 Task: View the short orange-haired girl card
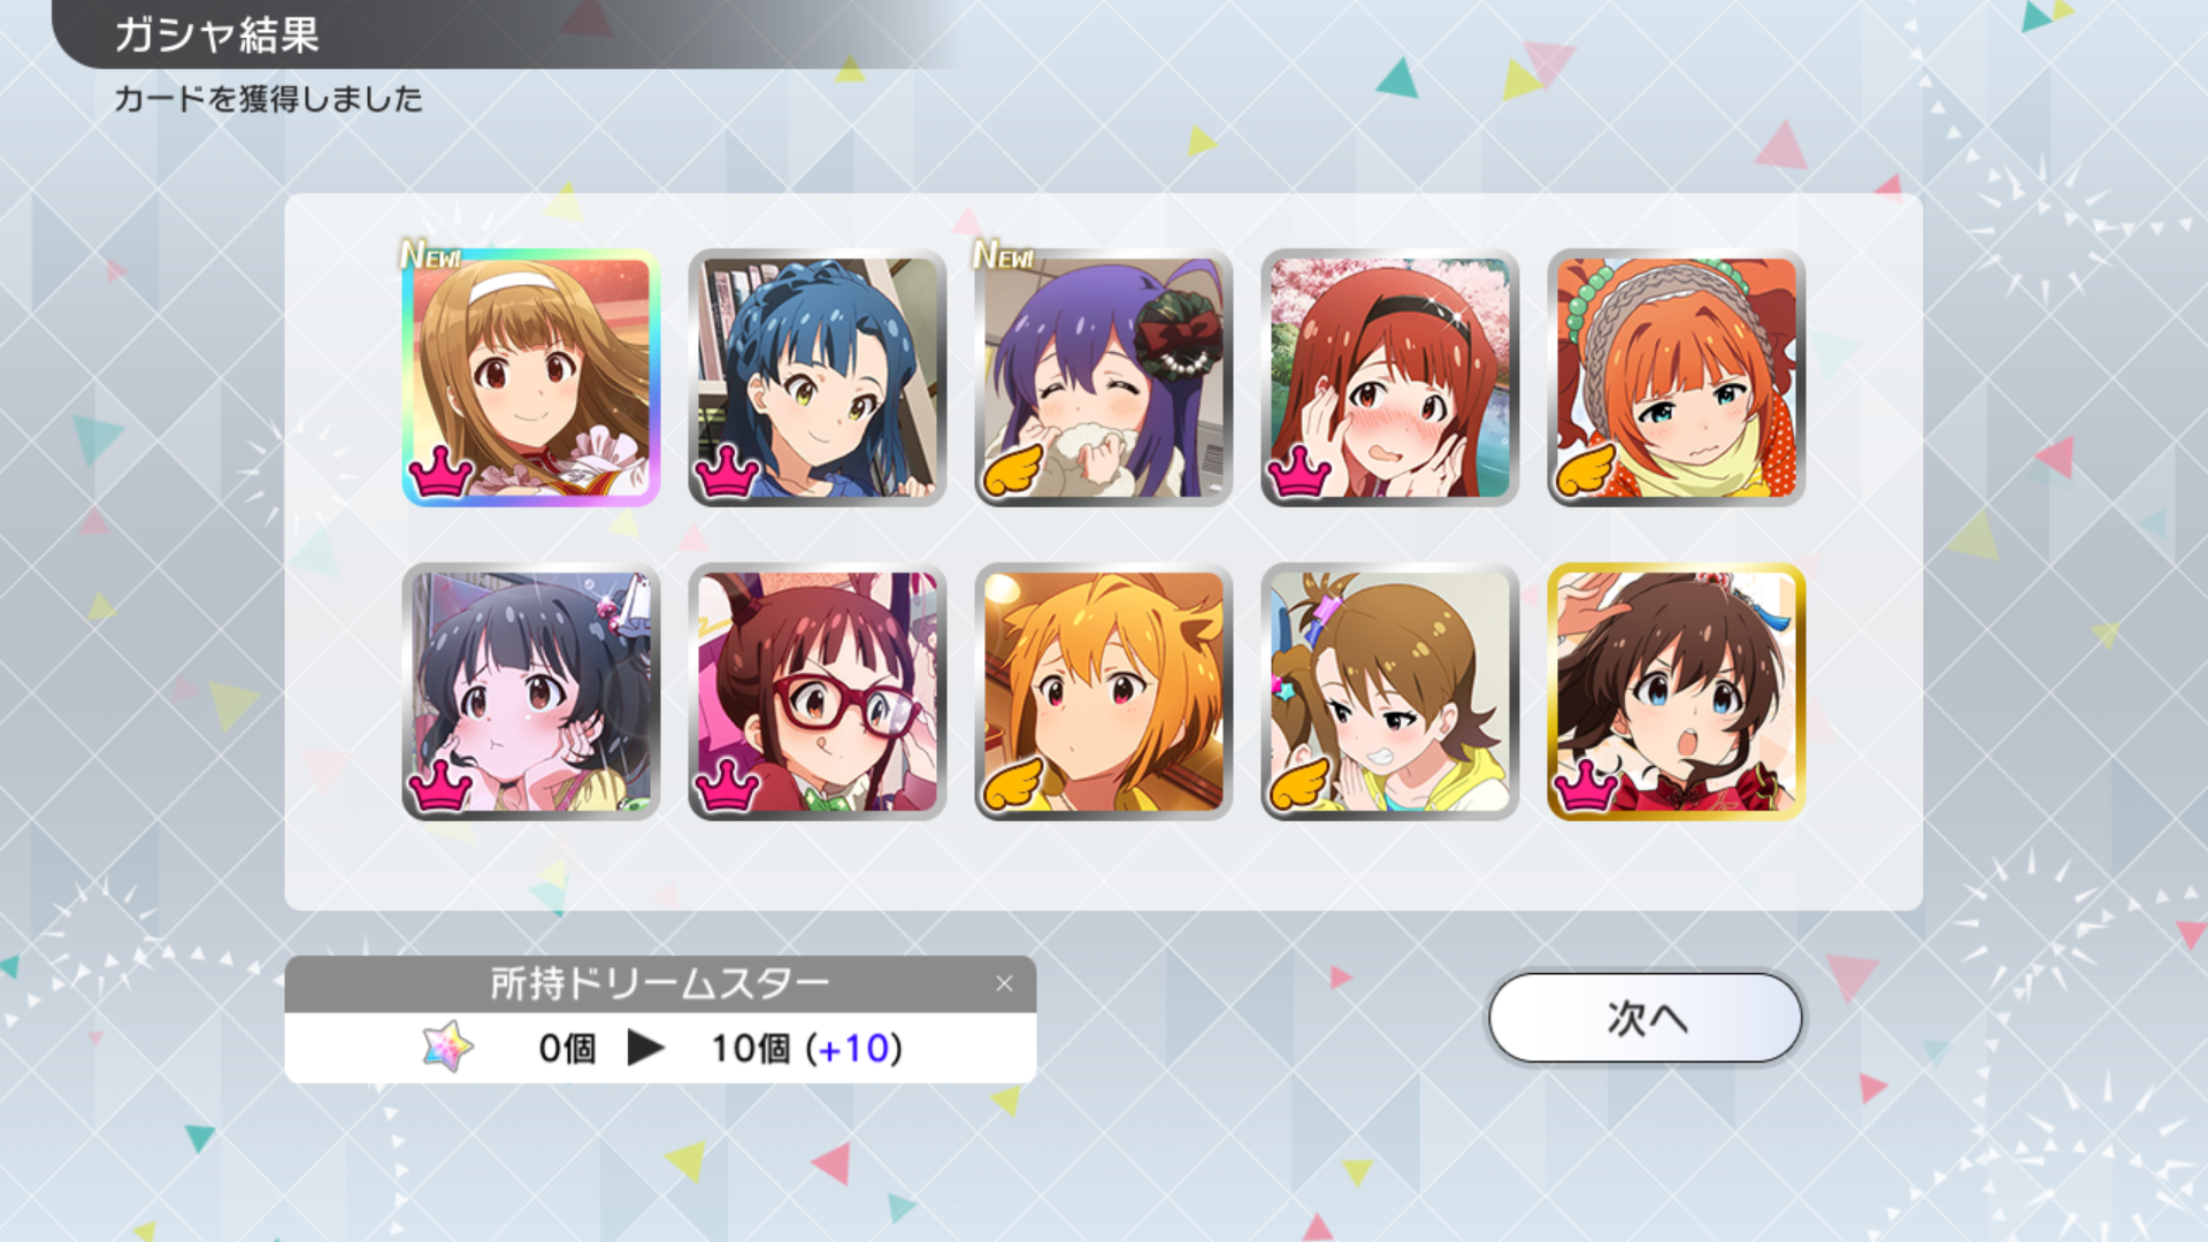[x=1103, y=691]
